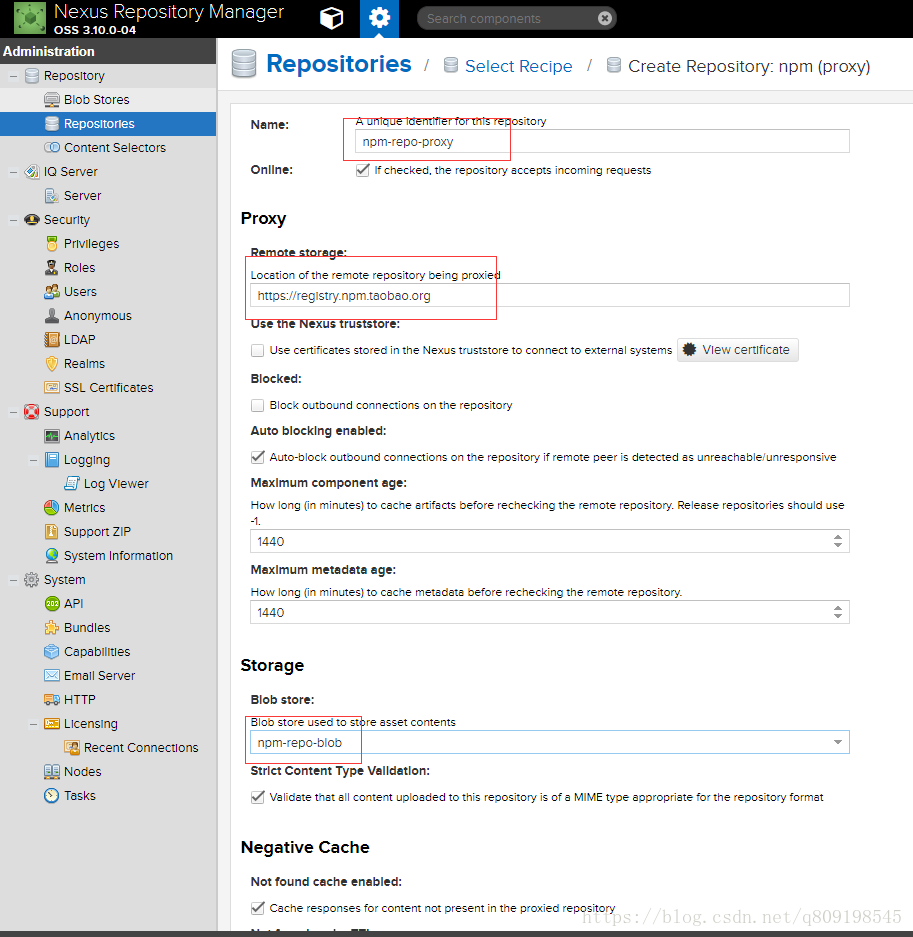913x937 pixels.
Task: Collapse the System tree group
Action: [x=13, y=580]
